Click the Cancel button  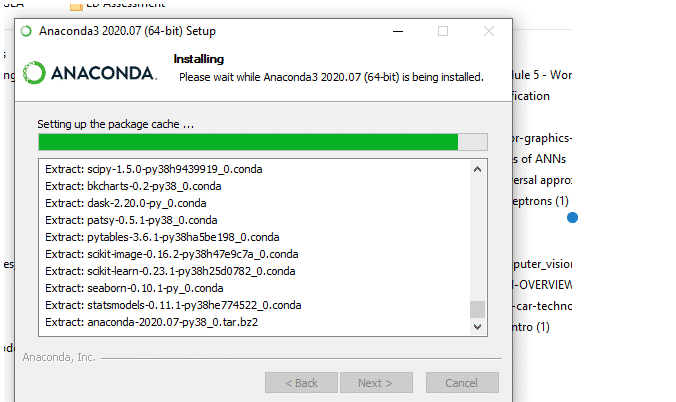[462, 383]
